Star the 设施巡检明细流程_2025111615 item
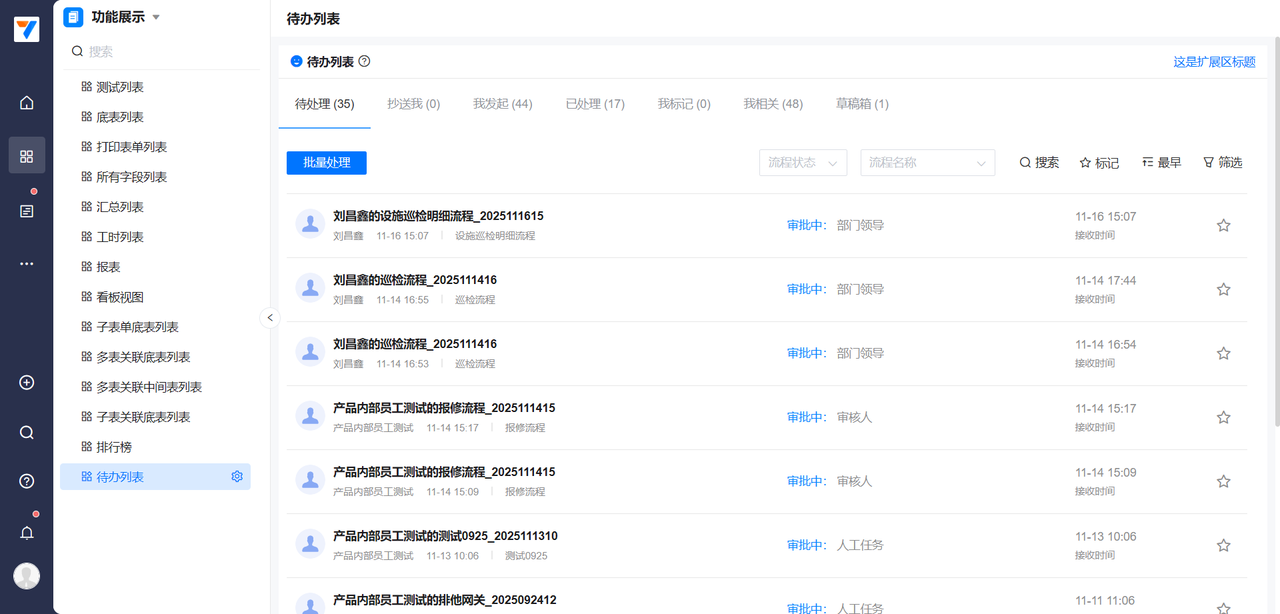The image size is (1280, 614). tap(1223, 226)
